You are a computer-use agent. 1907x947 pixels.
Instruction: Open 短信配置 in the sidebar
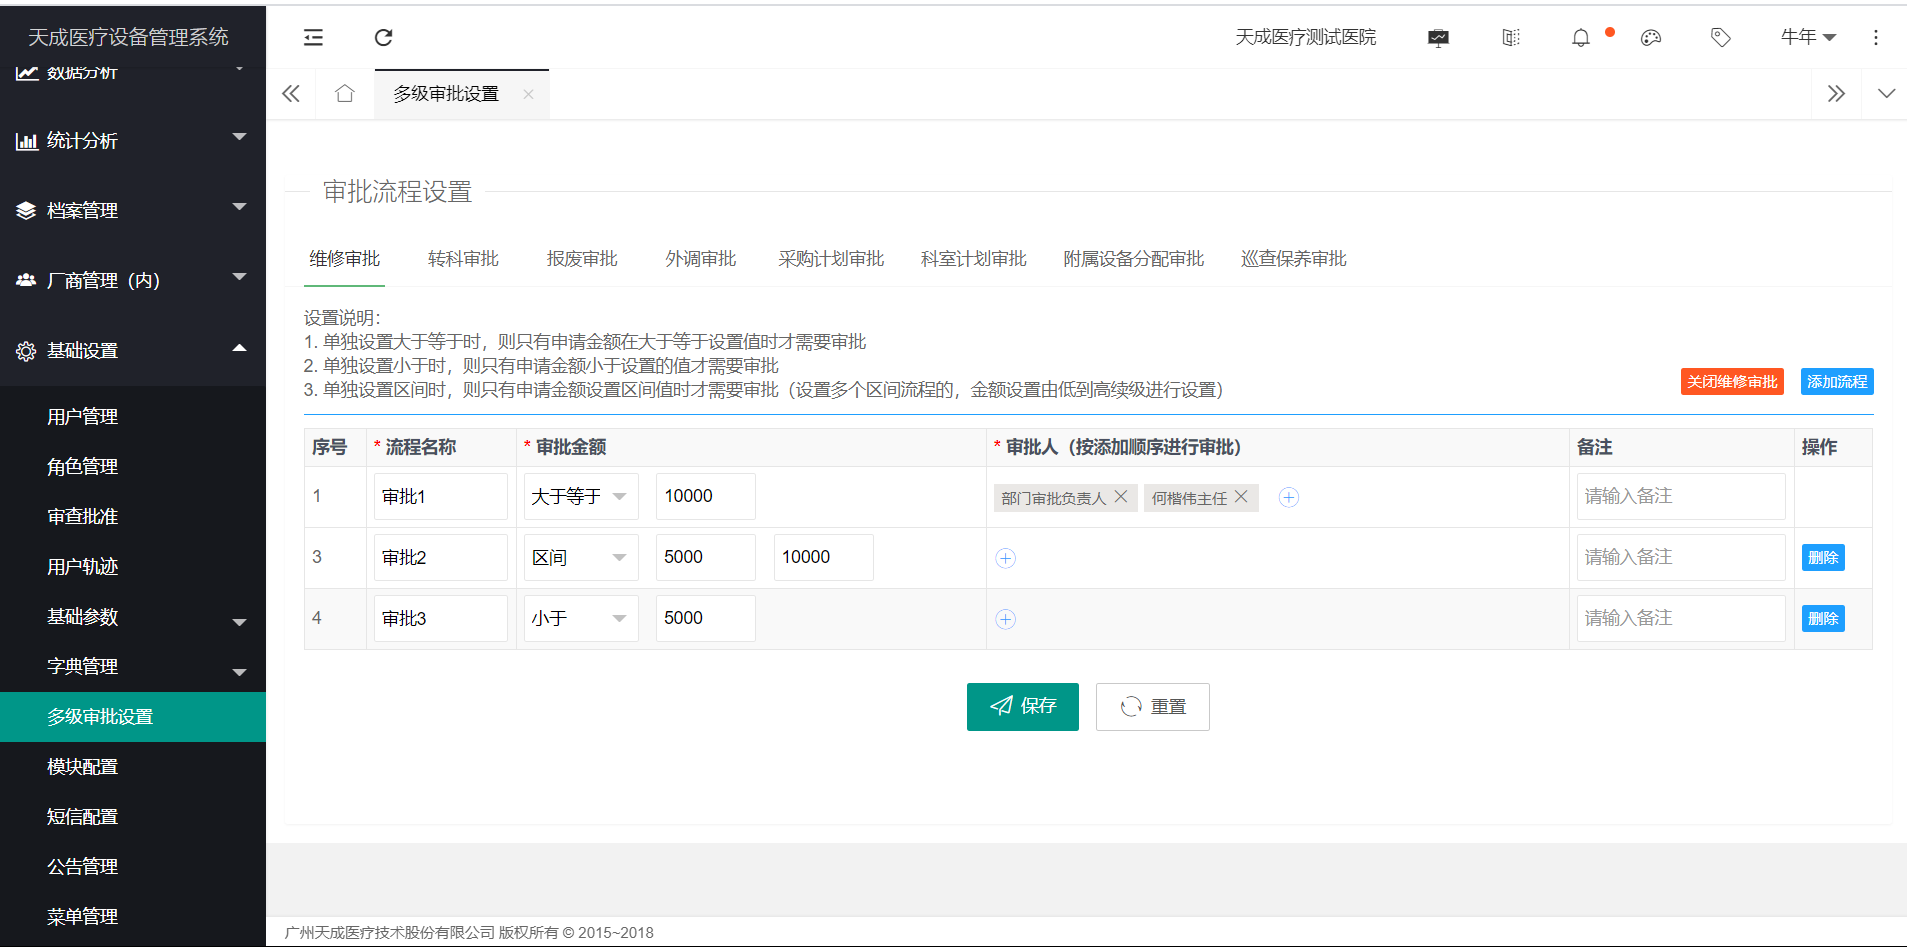[x=133, y=817]
